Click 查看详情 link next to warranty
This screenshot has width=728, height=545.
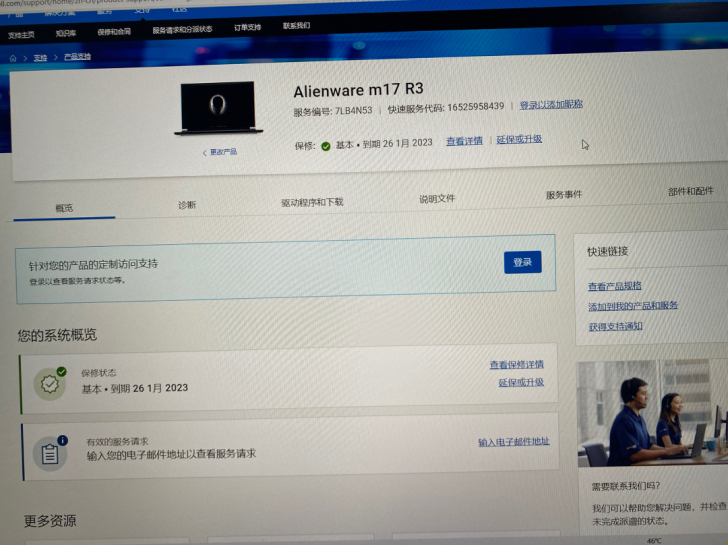pyautogui.click(x=464, y=141)
